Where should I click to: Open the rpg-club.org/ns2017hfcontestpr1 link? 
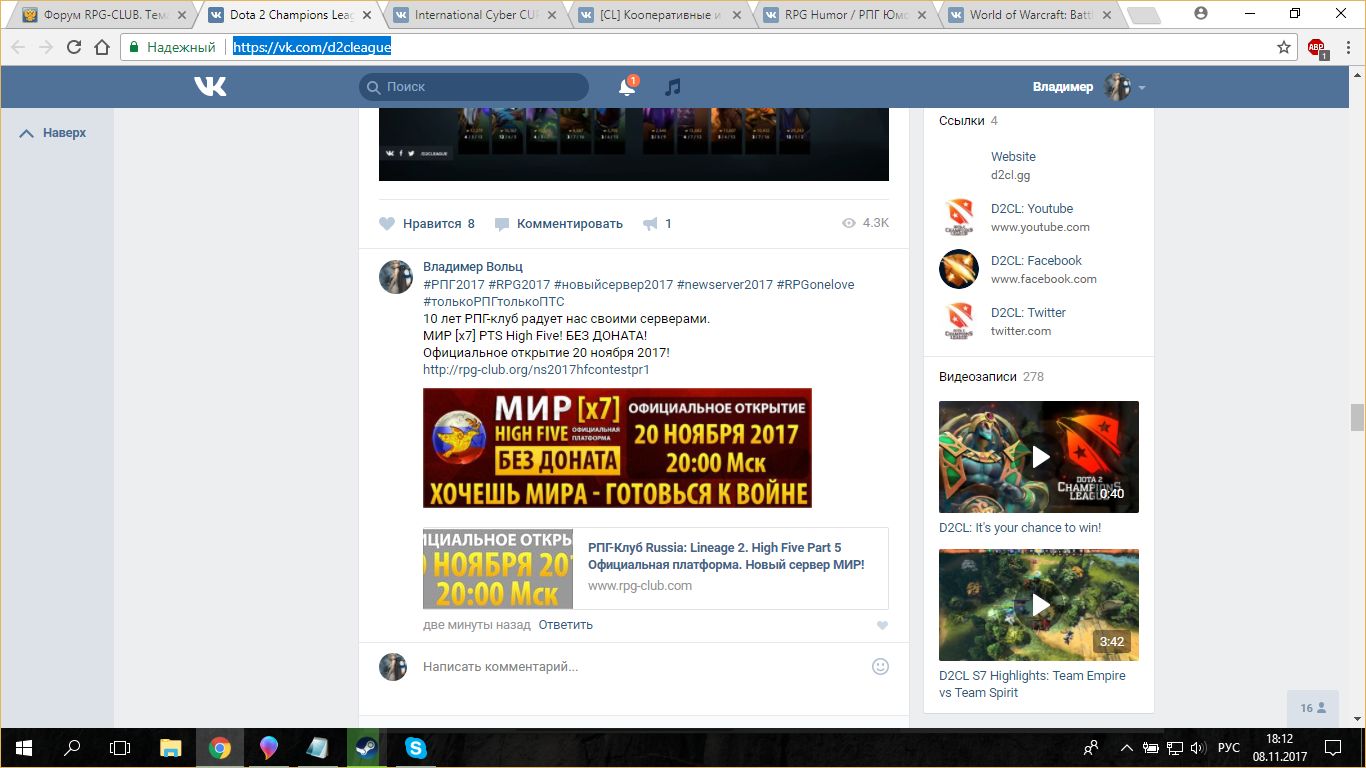(536, 370)
